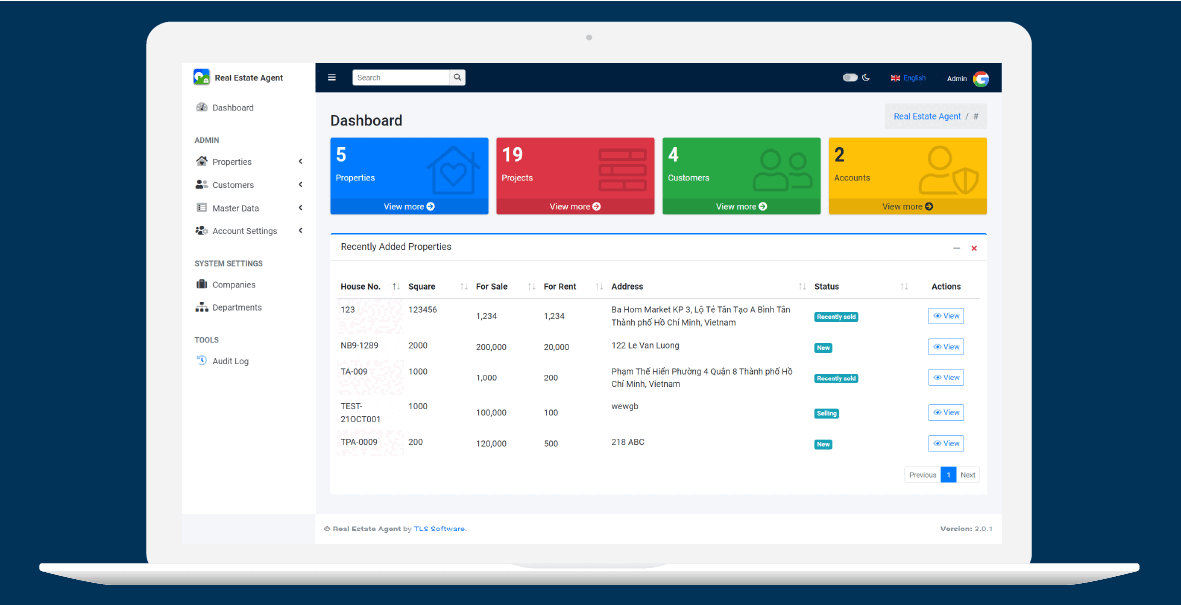The image size is (1181, 605).
Task: Focus the Search input field
Action: (401, 78)
